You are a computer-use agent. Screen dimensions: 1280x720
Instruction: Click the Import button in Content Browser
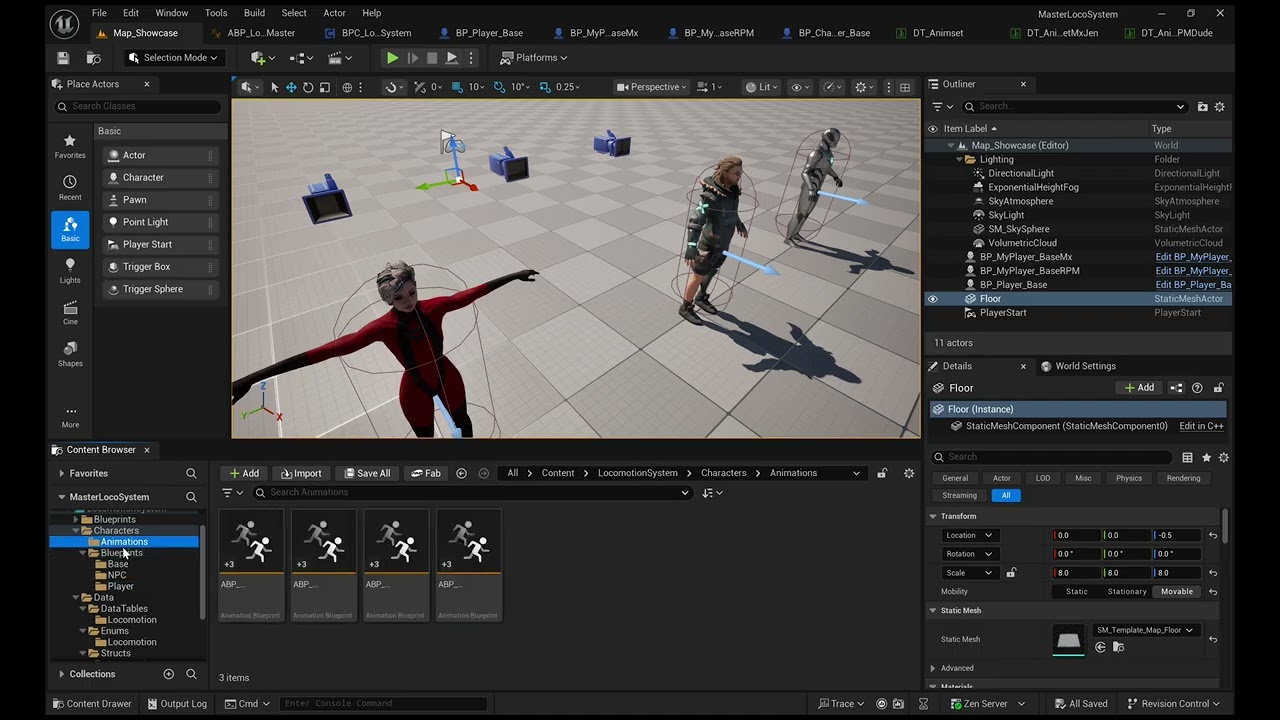coord(301,473)
